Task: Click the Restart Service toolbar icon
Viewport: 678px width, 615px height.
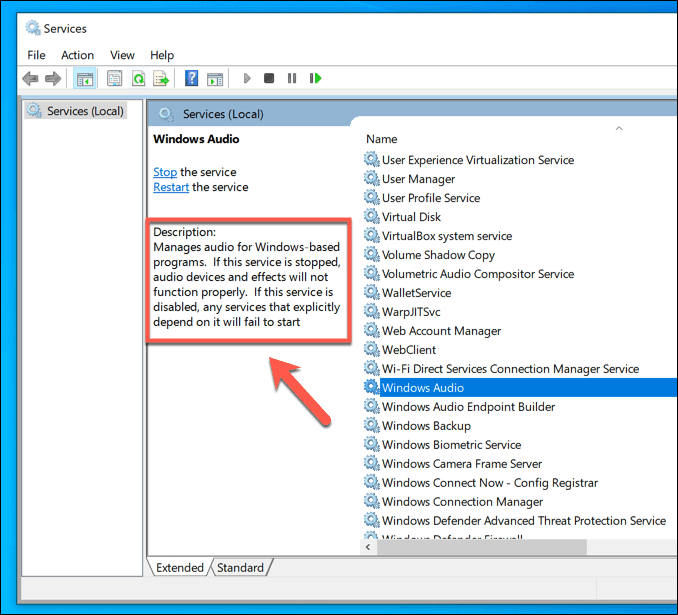Action: (x=316, y=78)
